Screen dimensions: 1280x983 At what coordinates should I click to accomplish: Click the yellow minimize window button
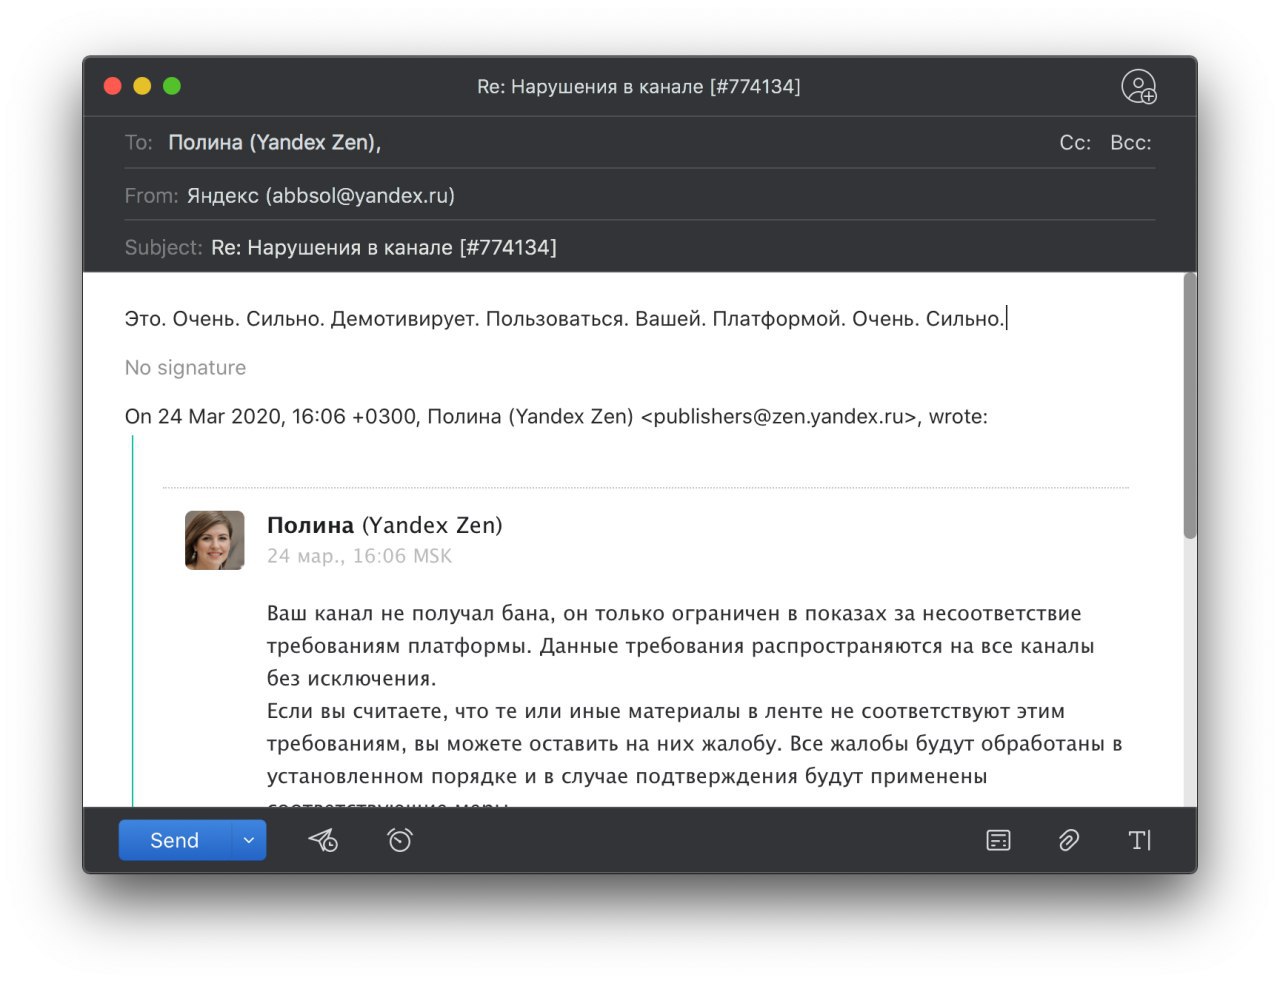click(142, 86)
